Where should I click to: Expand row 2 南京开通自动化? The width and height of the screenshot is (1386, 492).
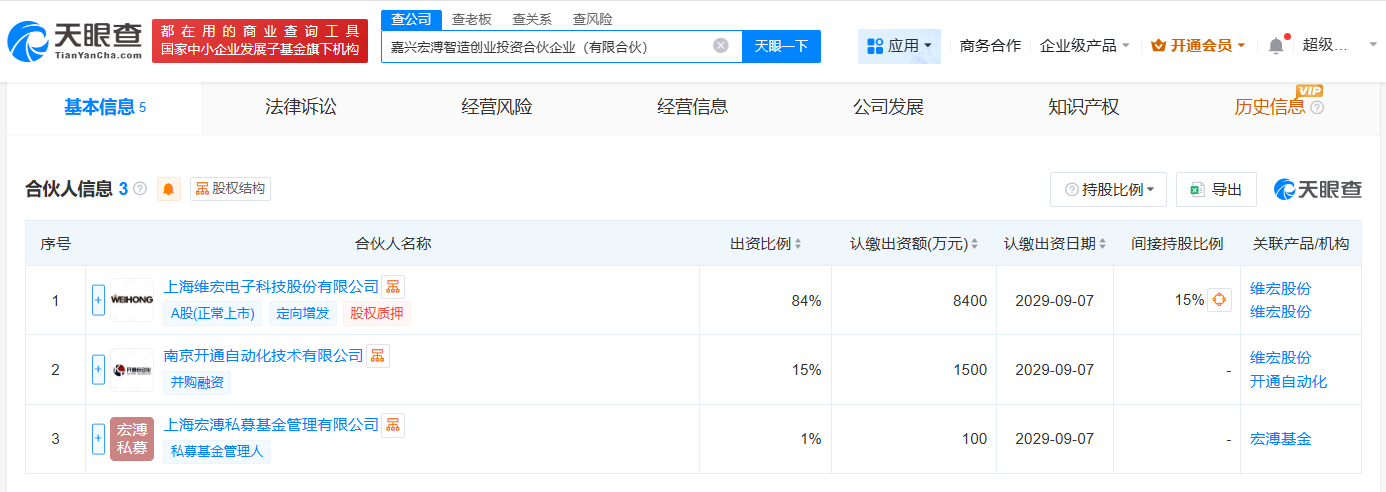tap(98, 370)
